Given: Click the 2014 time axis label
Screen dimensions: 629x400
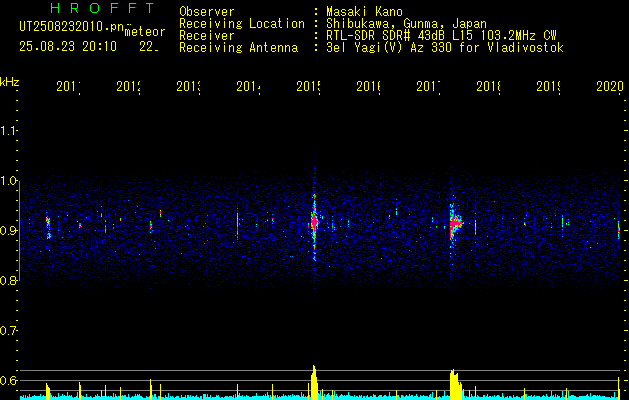Looking at the screenshot, I should (x=248, y=87).
